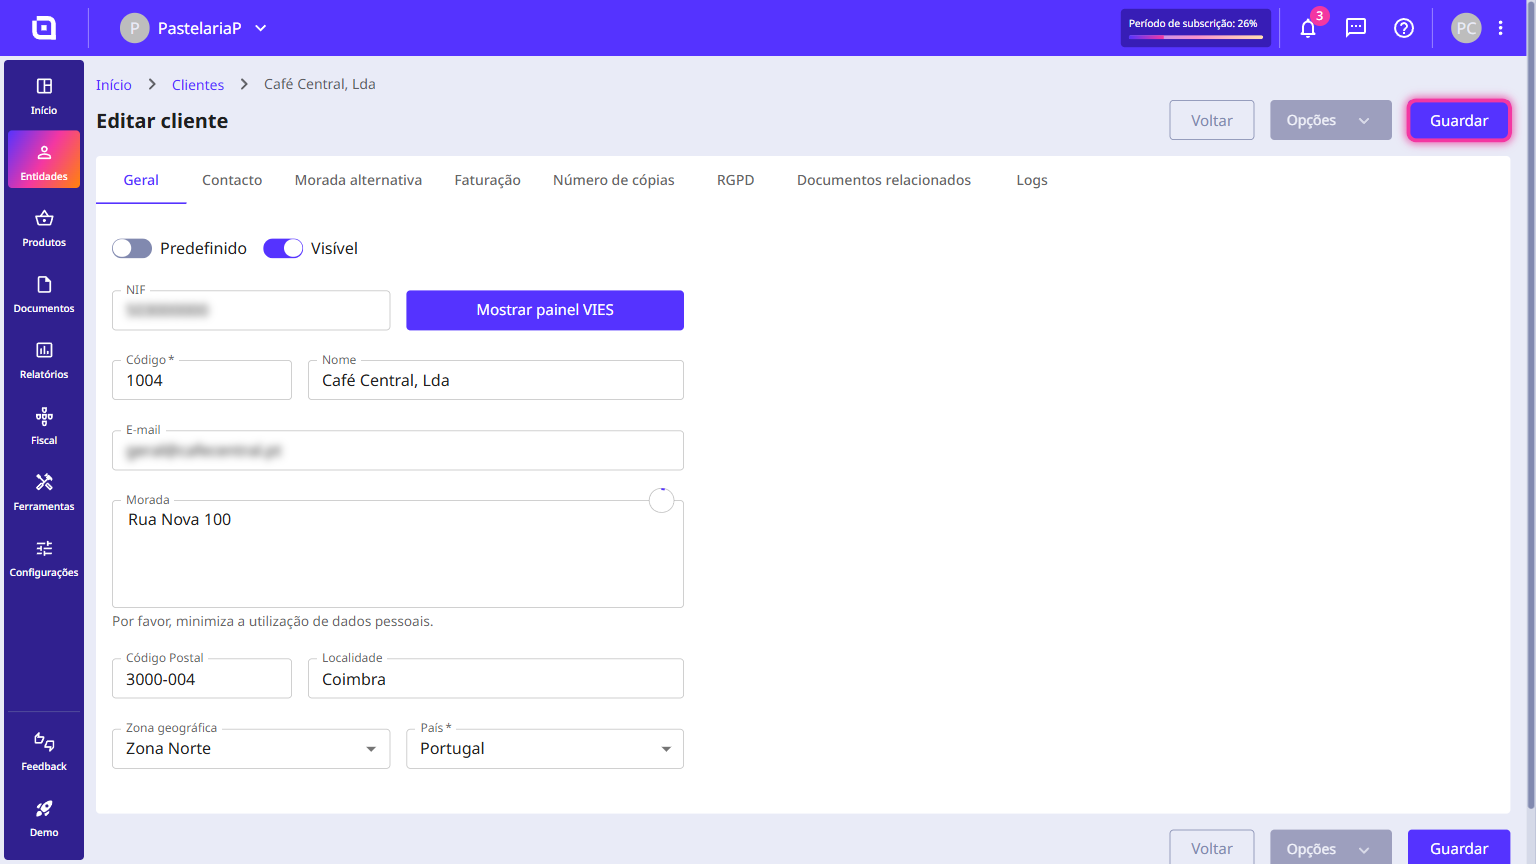Open the Início sidebar item
This screenshot has height=864, width=1536.
coord(44,96)
